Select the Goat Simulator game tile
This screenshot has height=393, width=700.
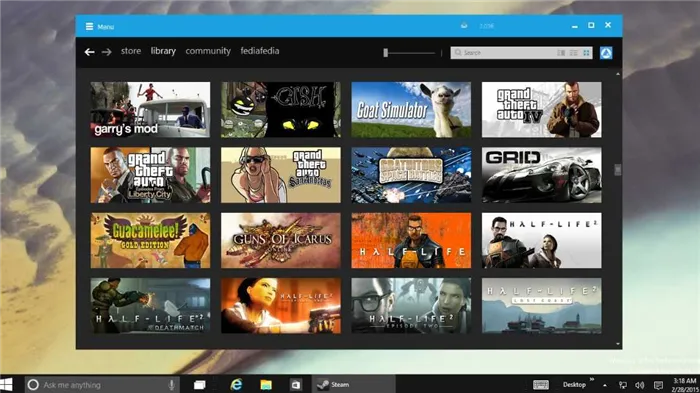[411, 109]
